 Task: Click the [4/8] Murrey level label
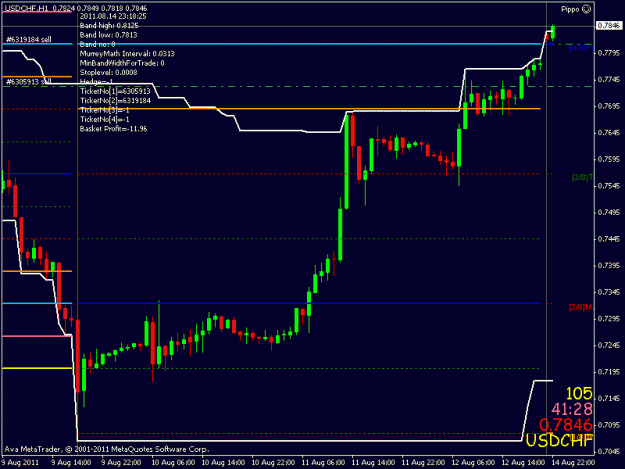pyautogui.click(x=581, y=48)
